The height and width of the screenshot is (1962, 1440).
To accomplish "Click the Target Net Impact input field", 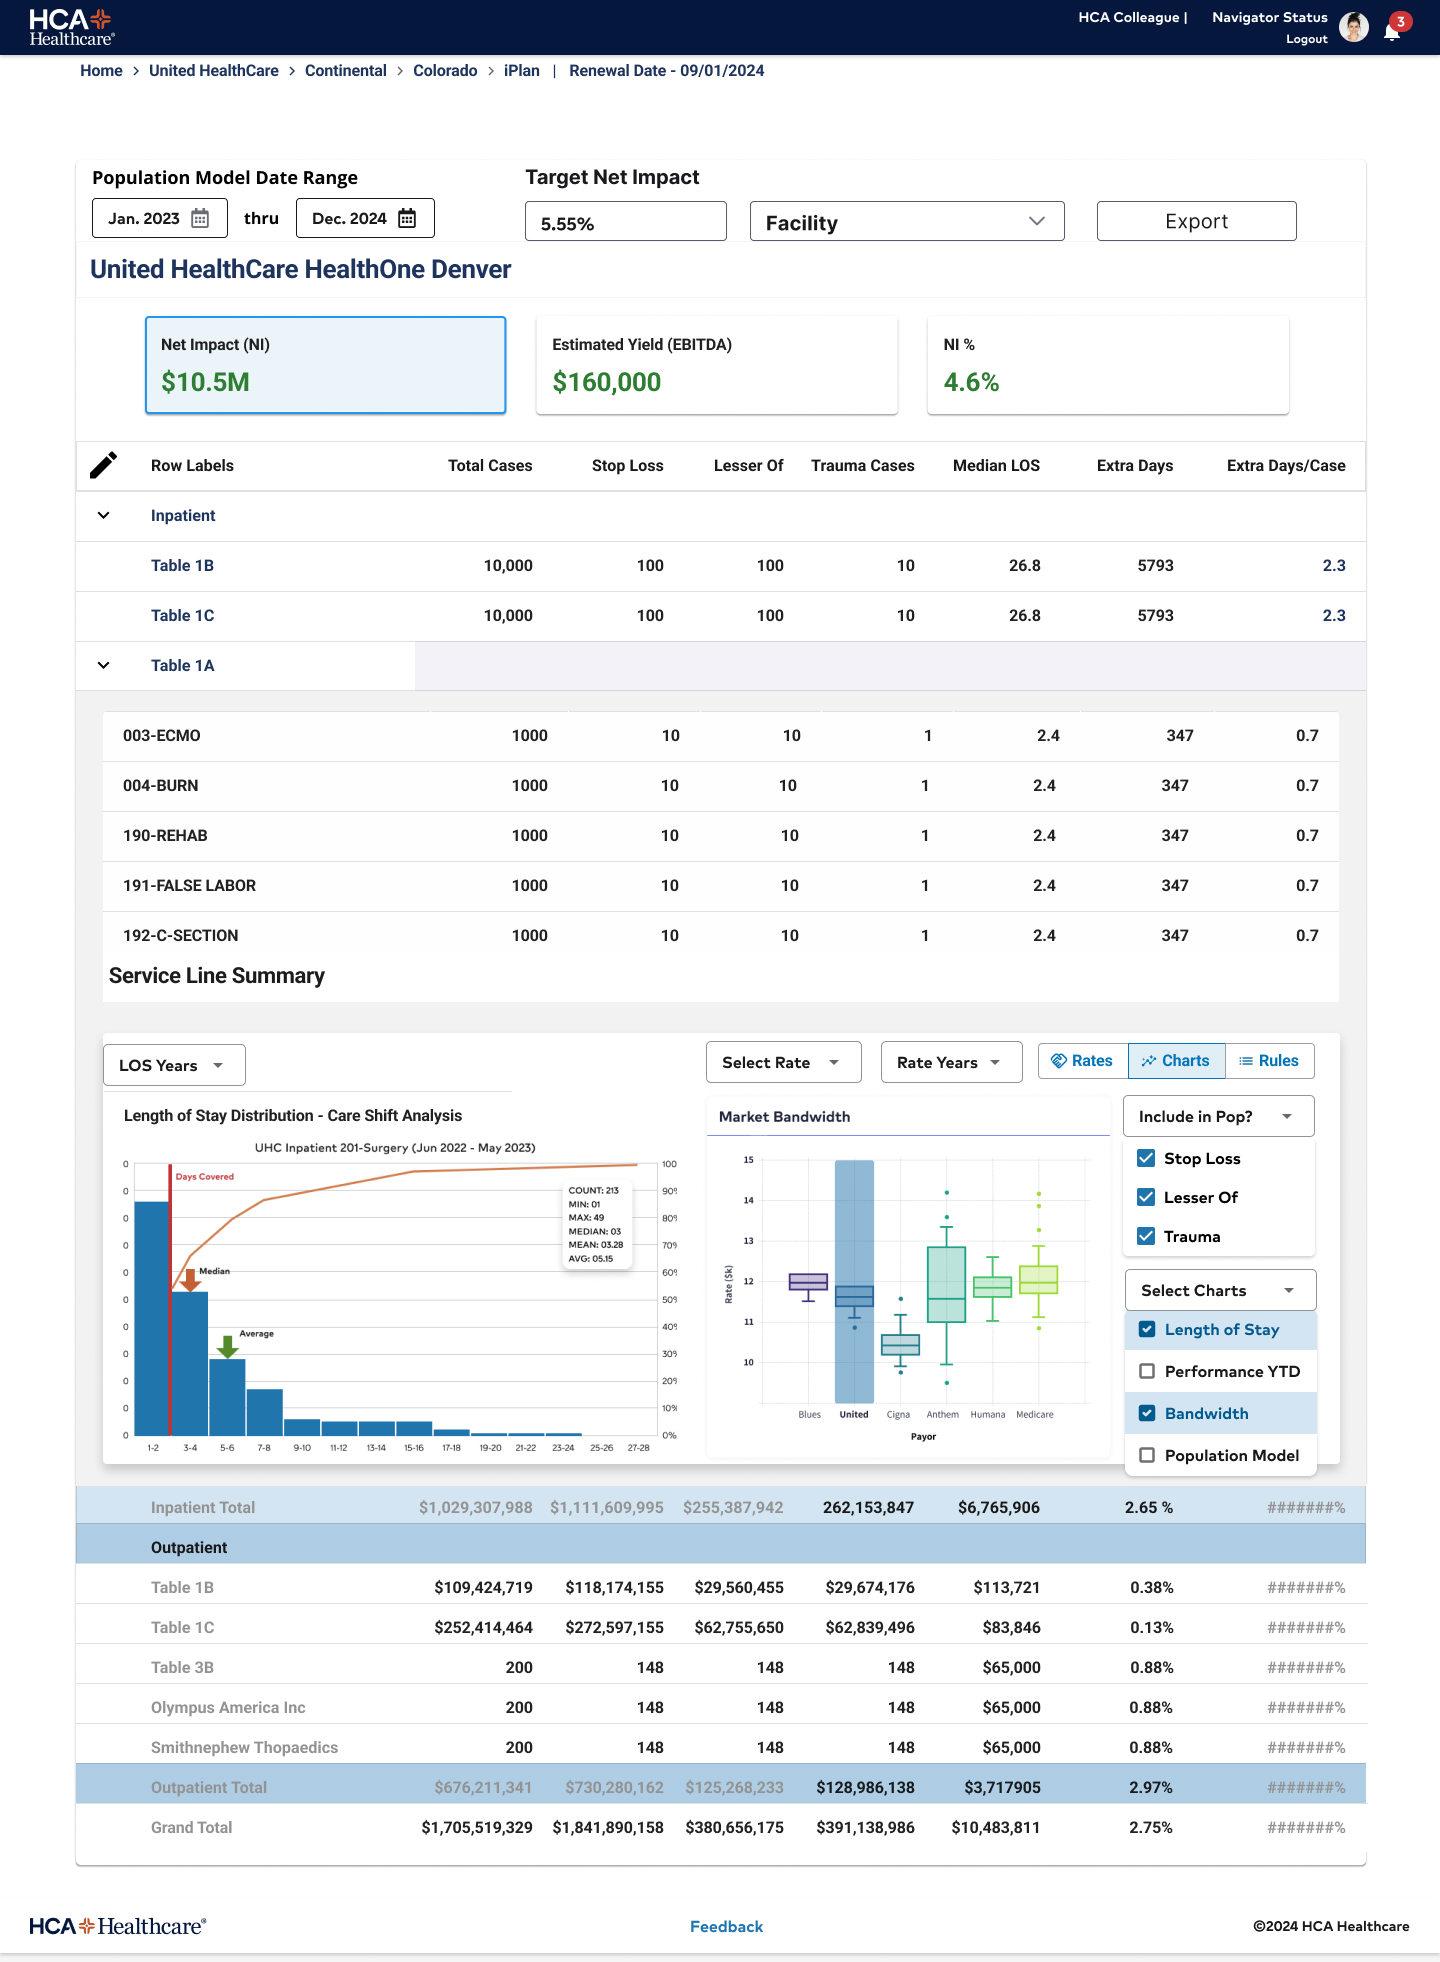I will click(x=625, y=222).
